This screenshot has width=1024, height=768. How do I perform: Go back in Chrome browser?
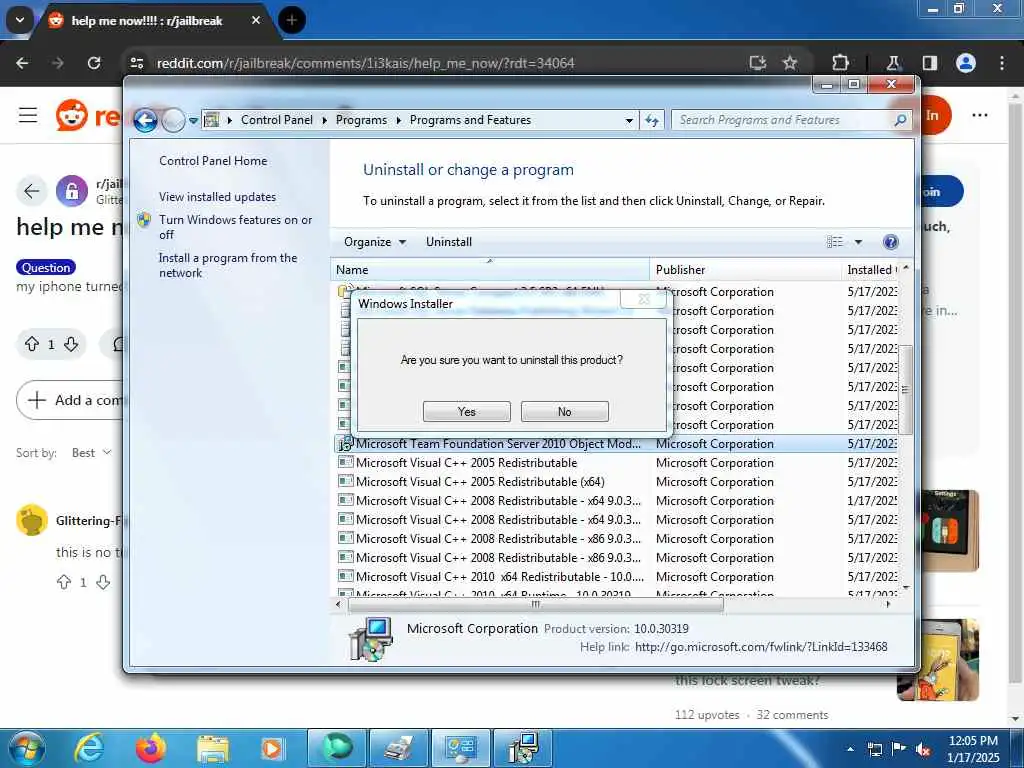click(22, 63)
